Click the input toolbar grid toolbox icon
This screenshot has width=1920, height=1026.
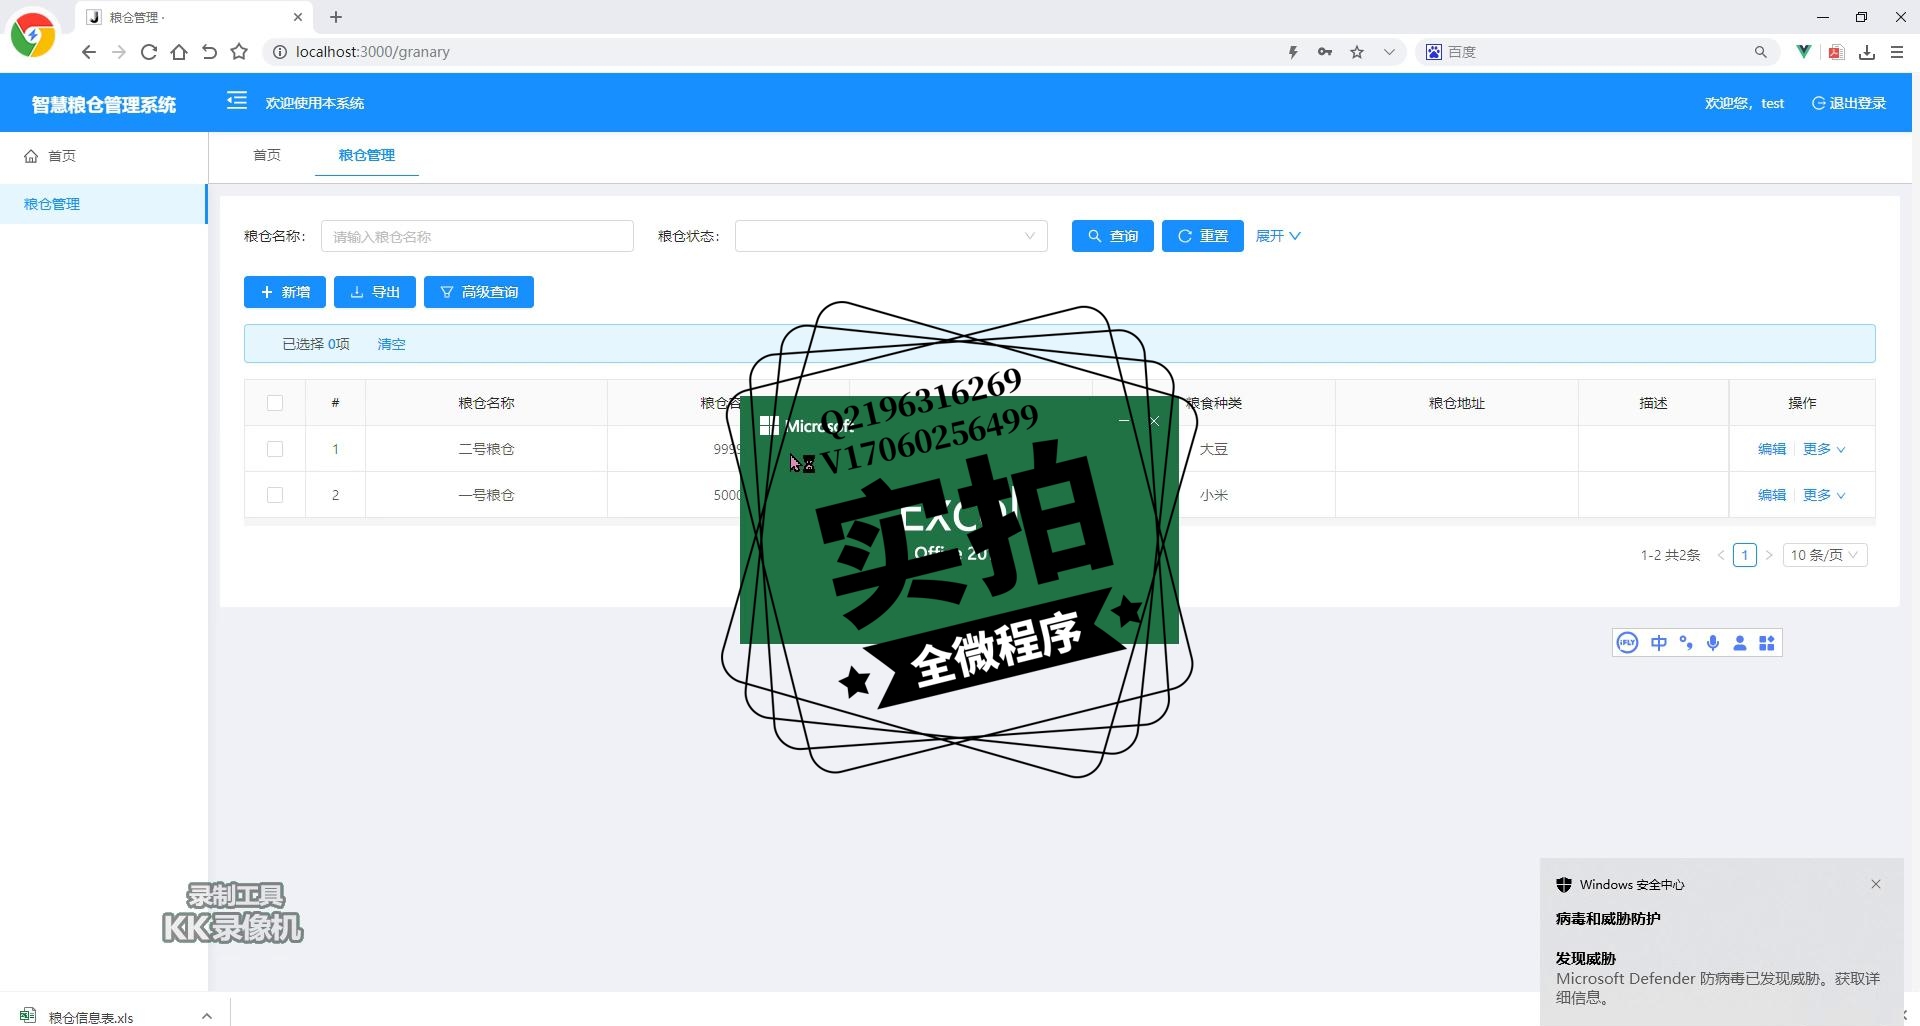click(x=1767, y=643)
